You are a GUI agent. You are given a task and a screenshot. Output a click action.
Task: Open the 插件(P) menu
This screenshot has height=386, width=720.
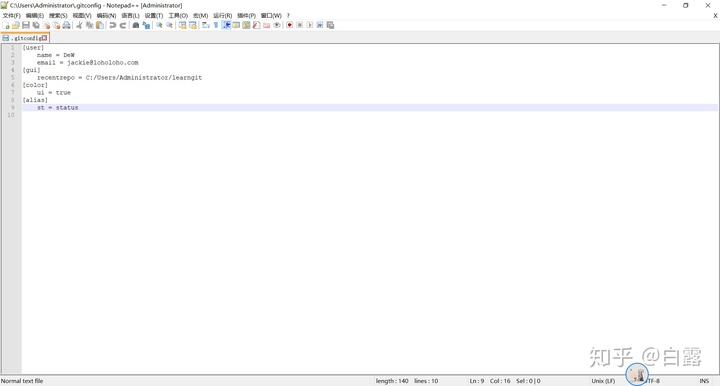(x=247, y=16)
